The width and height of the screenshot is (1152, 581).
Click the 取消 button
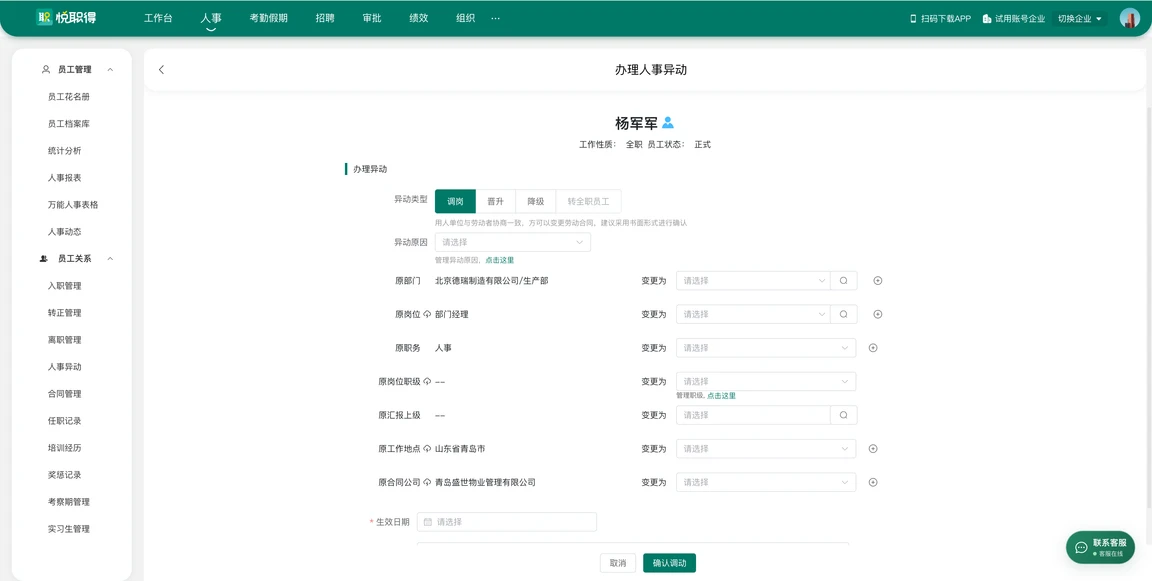click(618, 563)
